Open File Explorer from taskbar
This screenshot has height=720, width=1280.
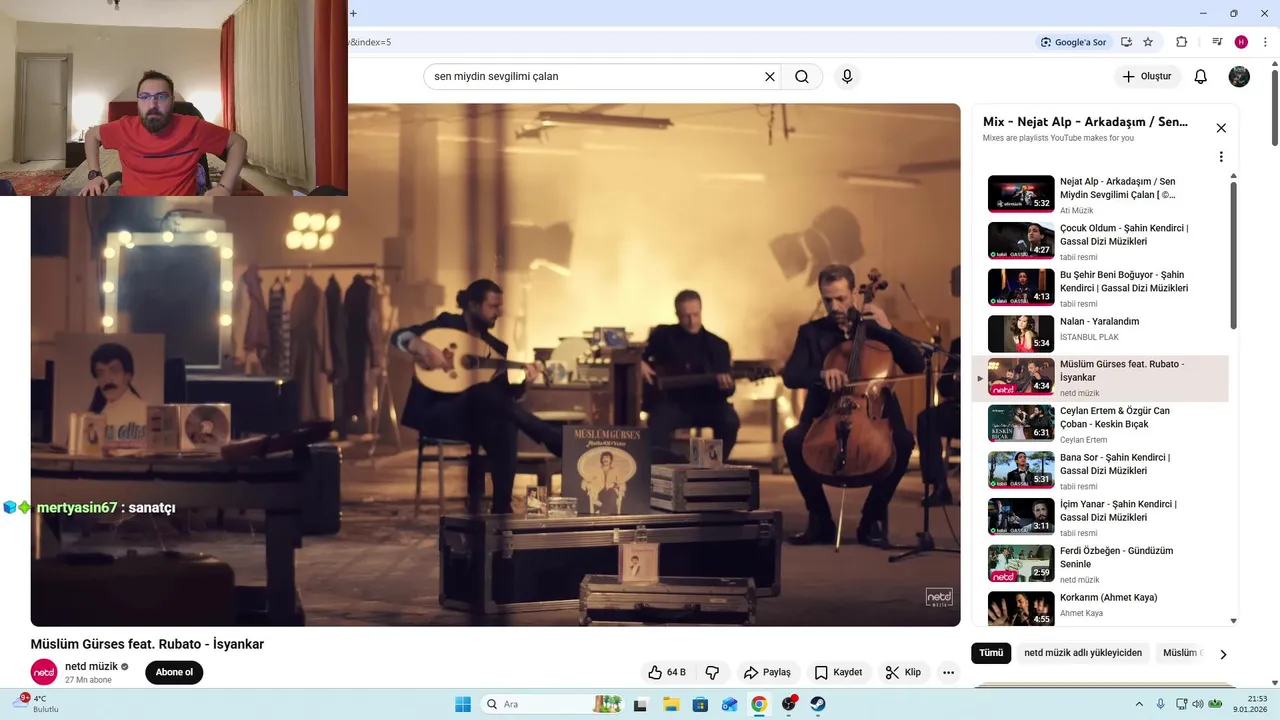(x=671, y=704)
